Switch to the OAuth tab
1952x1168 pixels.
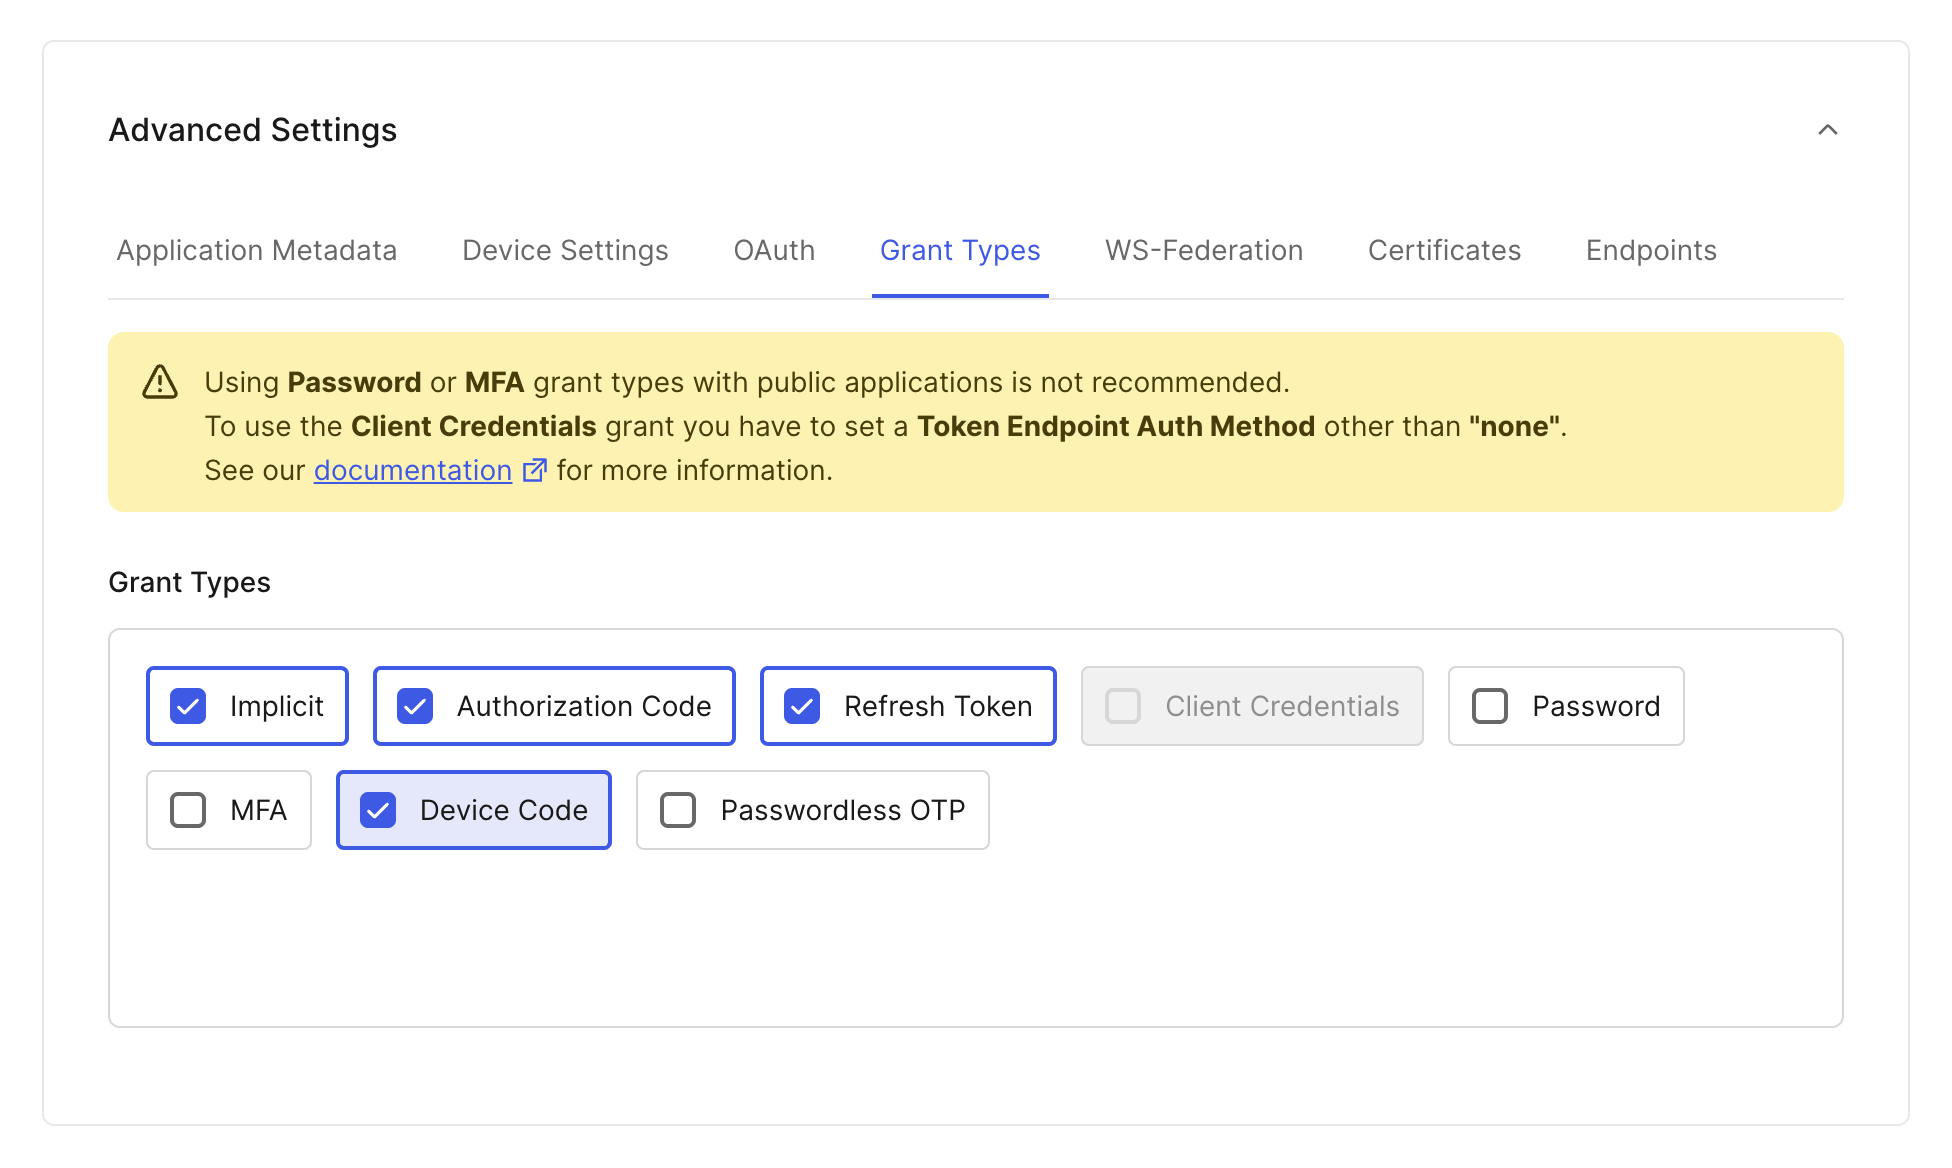[x=773, y=250]
